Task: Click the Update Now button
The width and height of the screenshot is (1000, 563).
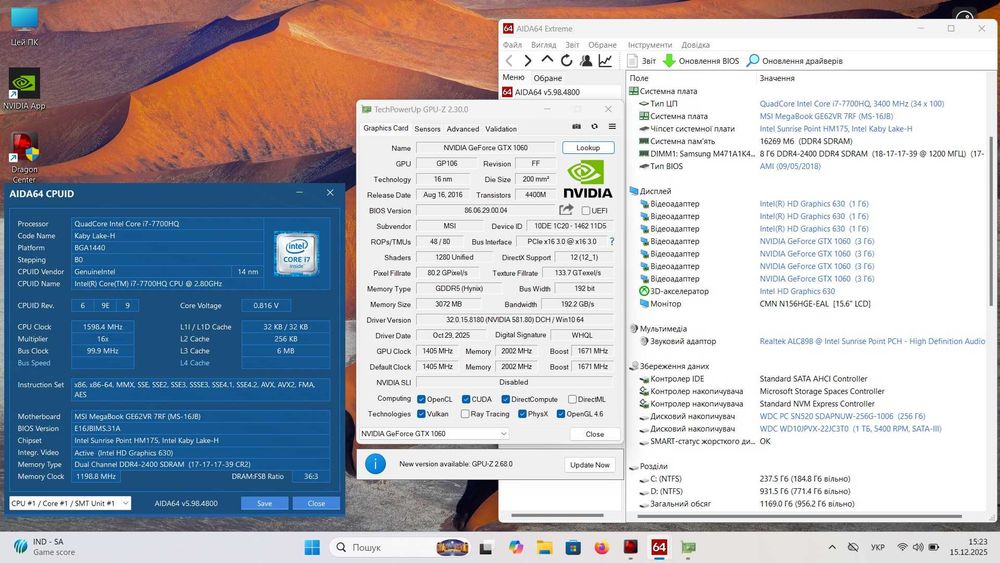Action: (589, 464)
